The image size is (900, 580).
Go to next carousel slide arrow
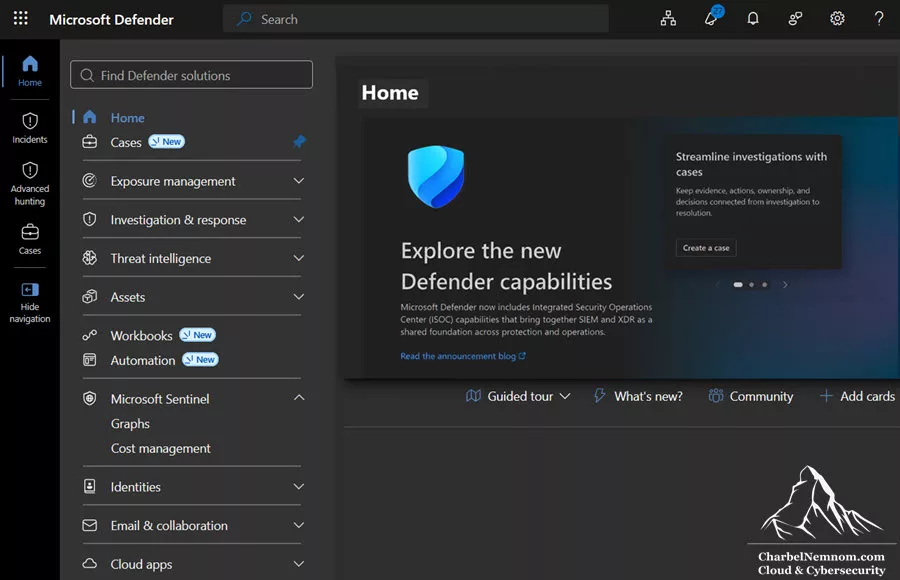click(x=785, y=284)
